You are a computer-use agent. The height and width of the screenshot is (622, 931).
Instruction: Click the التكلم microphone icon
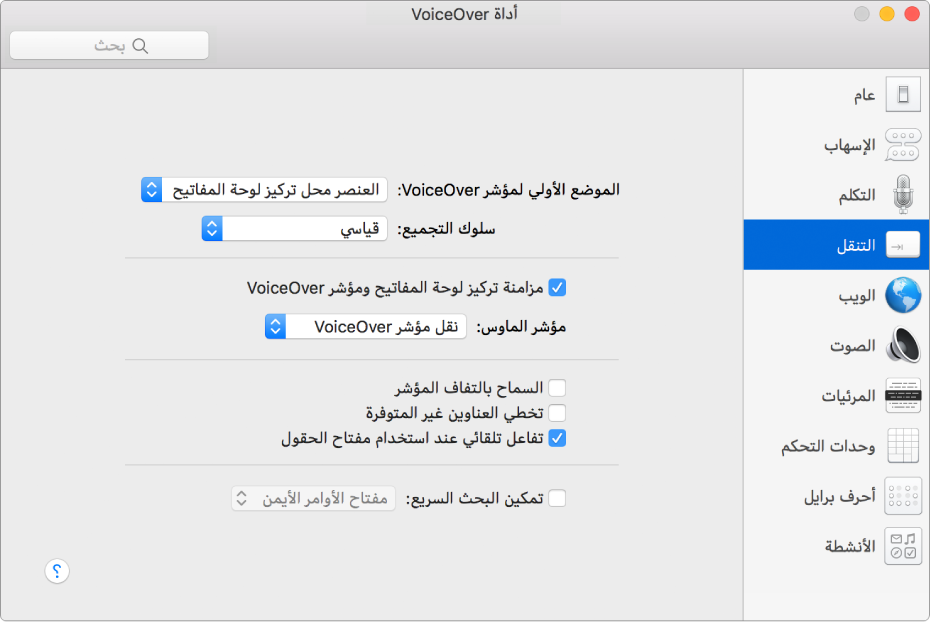point(903,194)
